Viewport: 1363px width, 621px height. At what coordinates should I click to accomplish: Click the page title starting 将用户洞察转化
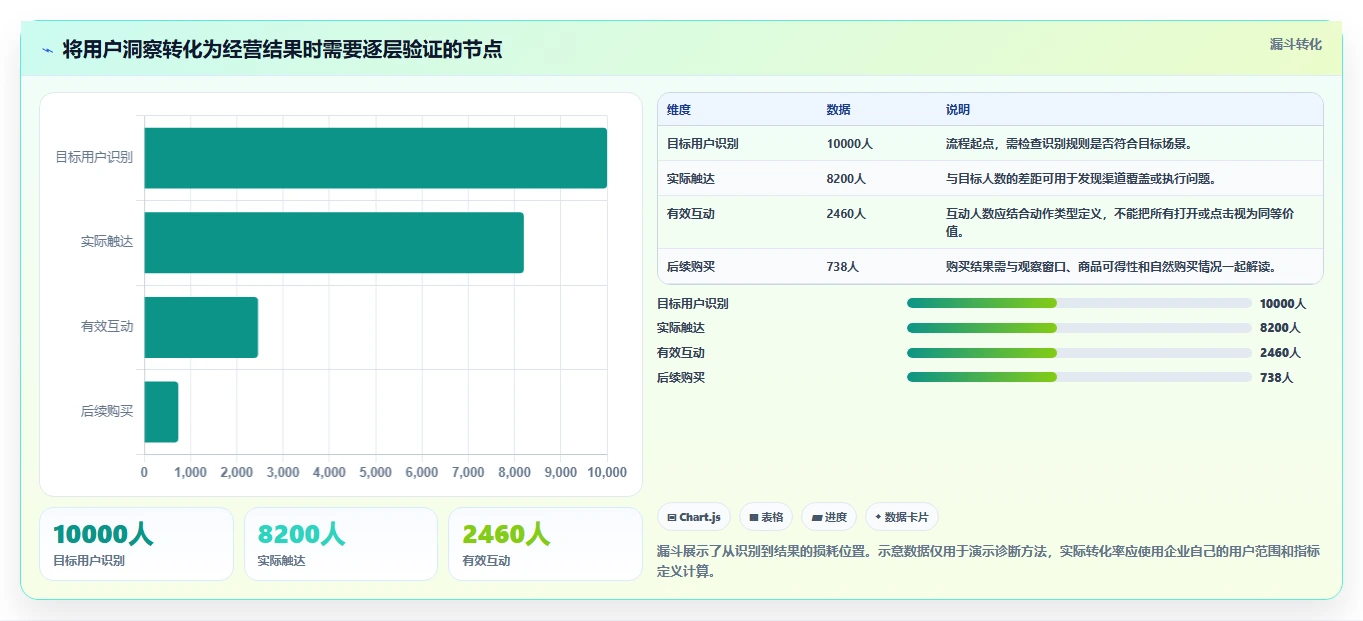282,49
